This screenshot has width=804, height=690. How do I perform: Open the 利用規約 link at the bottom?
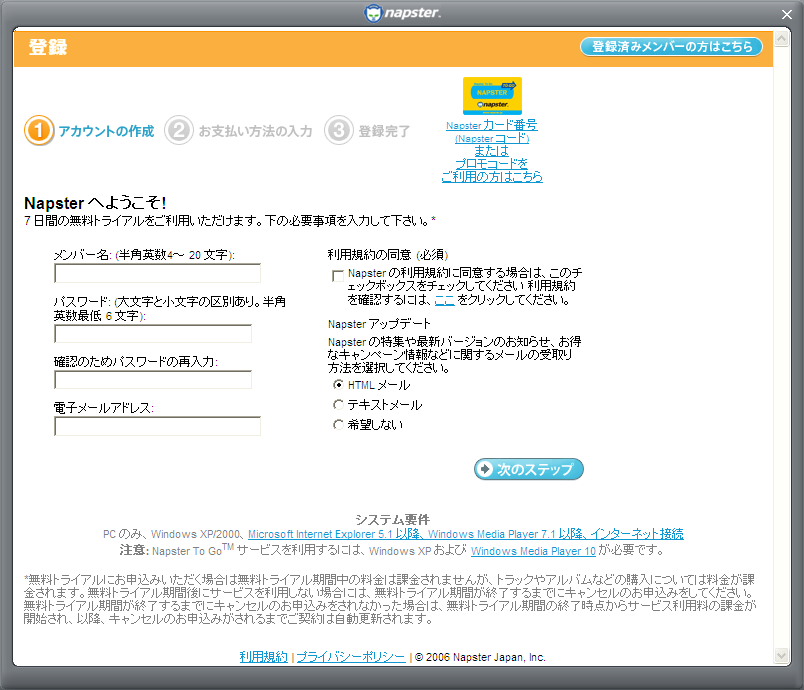pyautogui.click(x=262, y=657)
